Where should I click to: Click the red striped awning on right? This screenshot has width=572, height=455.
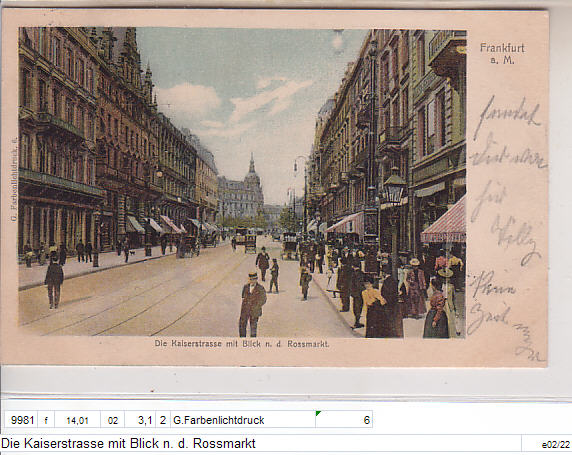[444, 223]
